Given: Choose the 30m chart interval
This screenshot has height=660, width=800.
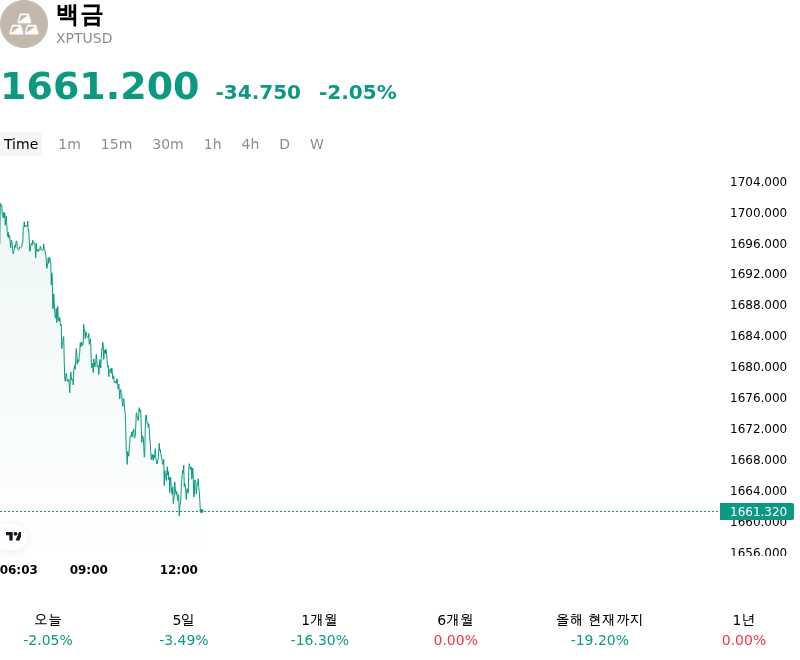Looking at the screenshot, I should click(x=167, y=144).
